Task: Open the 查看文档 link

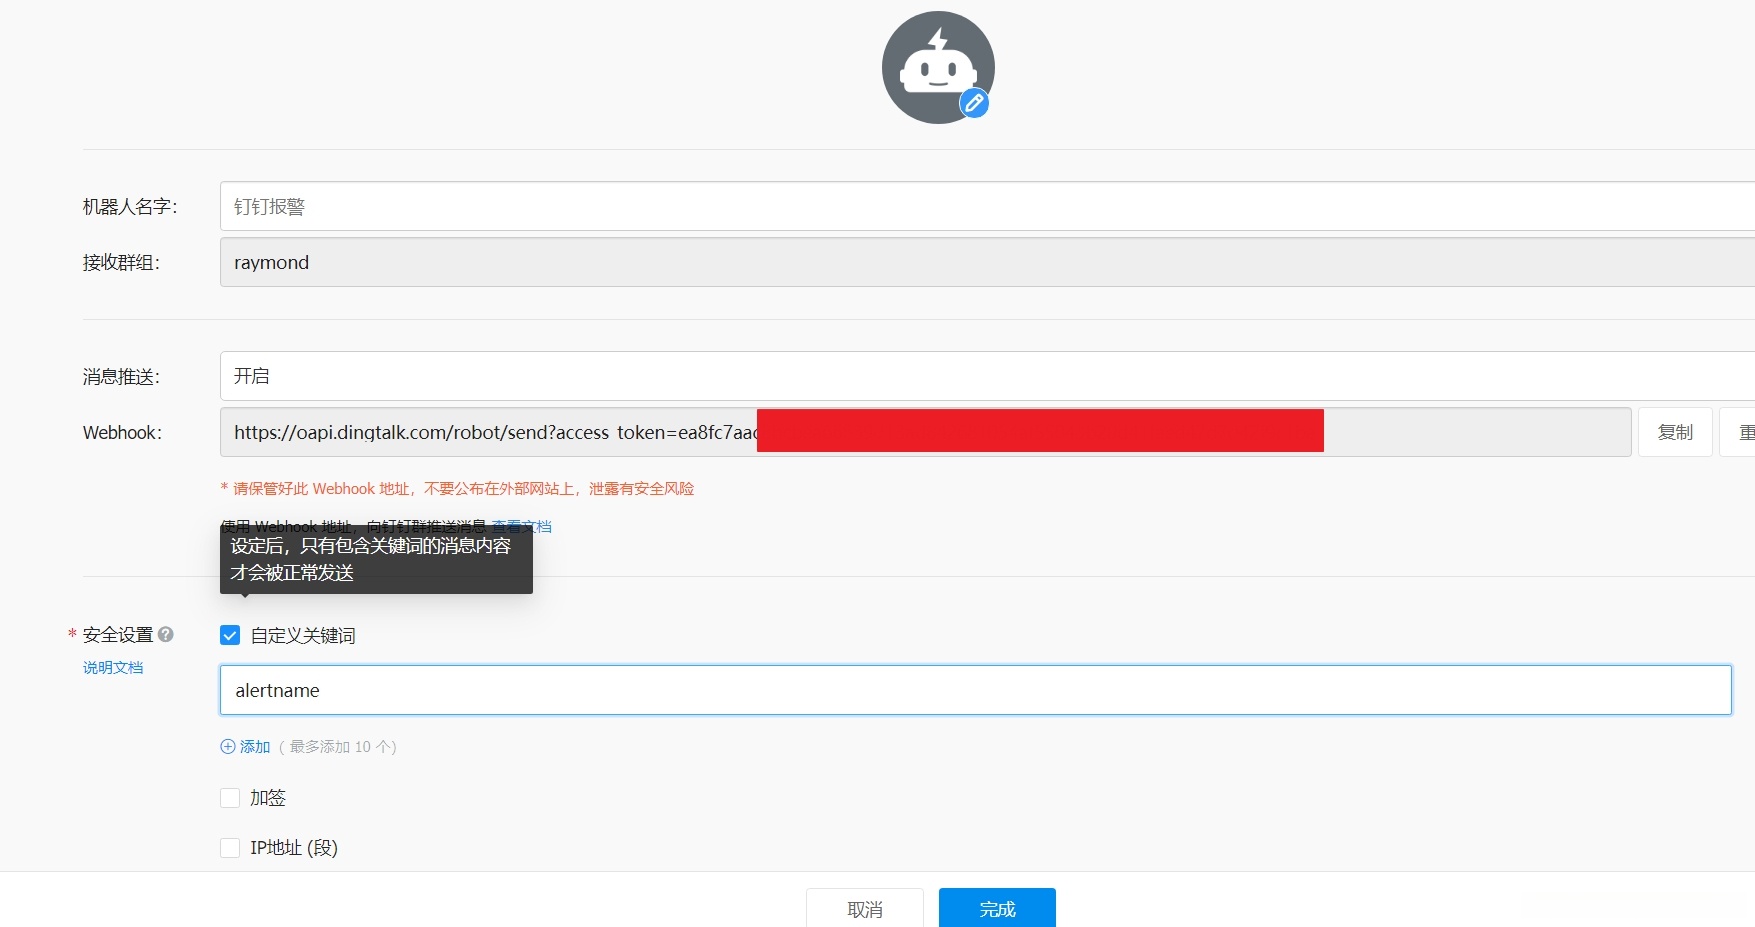Action: click(521, 526)
